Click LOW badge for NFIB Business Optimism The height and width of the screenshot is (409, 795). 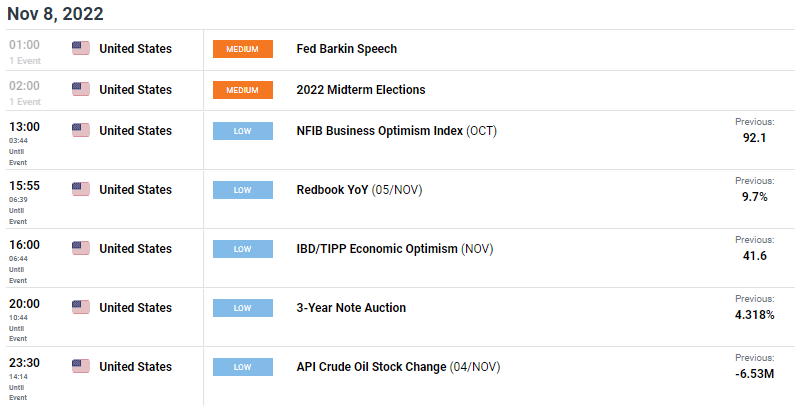click(243, 131)
